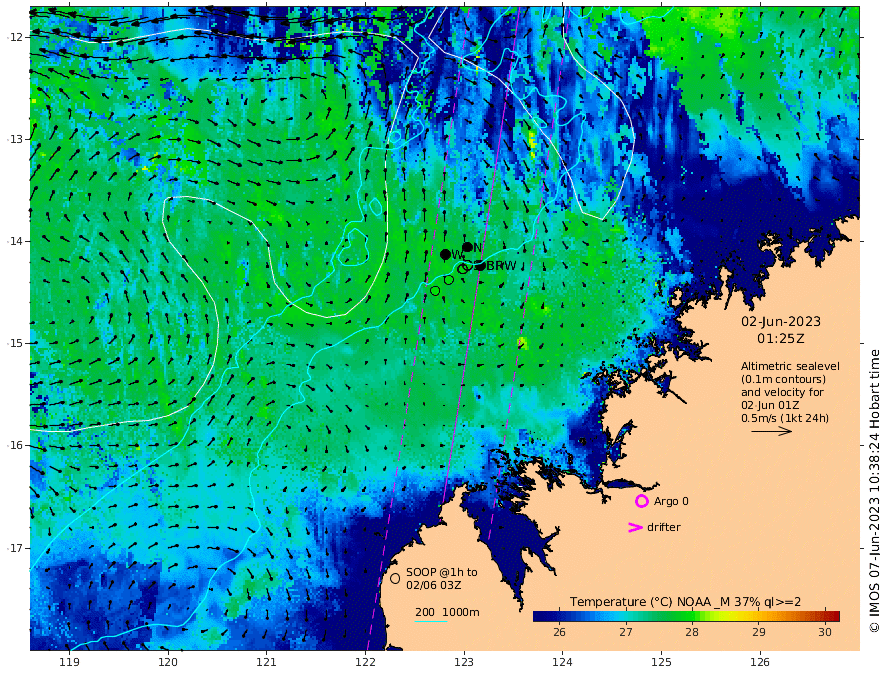Image resolution: width=880 pixels, height=680 pixels.
Task: Click the red end of temperature colorbar
Action: (x=835, y=616)
